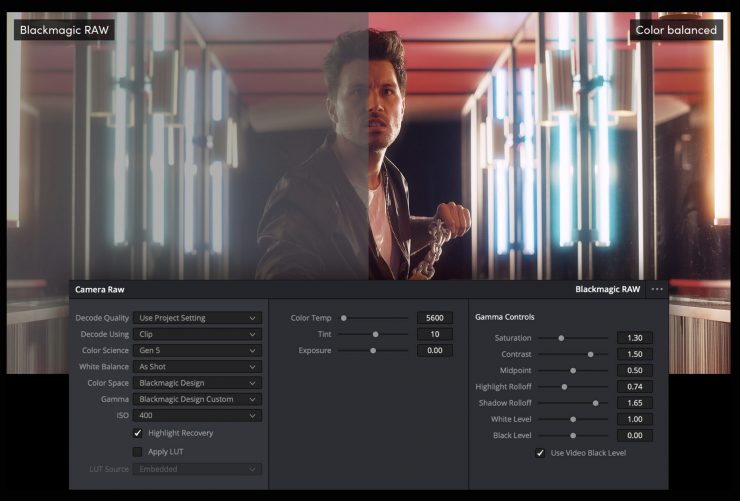740x501 pixels.
Task: Open the Camera Raw panel options menu
Action: (x=657, y=289)
